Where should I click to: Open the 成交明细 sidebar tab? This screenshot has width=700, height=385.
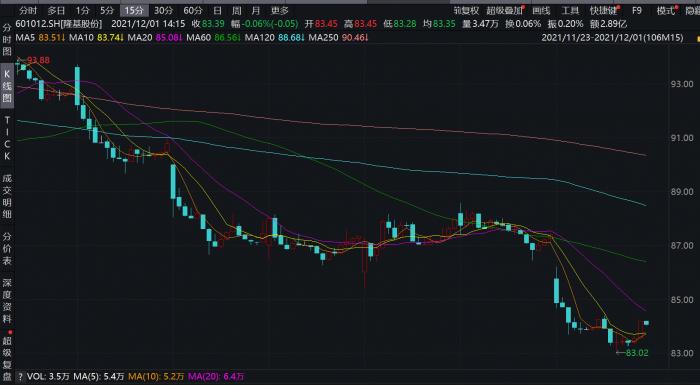pos(7,197)
